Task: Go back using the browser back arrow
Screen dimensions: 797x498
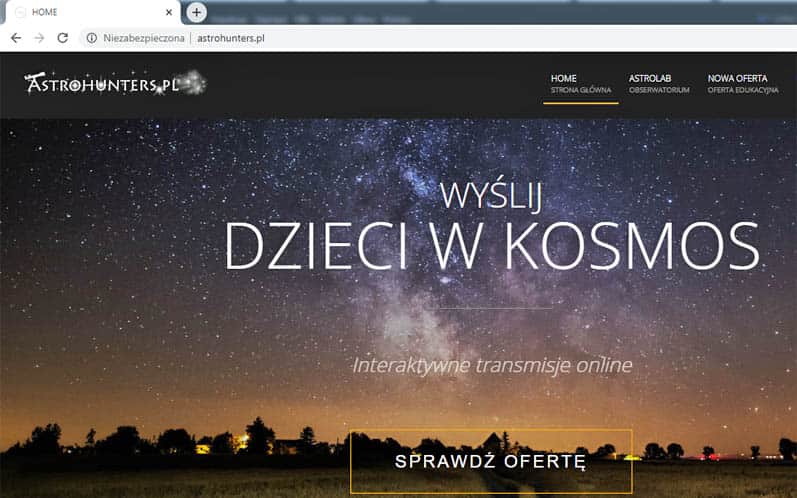Action: (x=15, y=38)
